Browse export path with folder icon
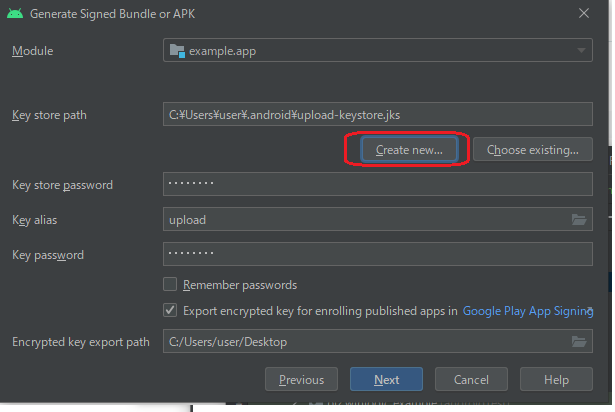Screen dimensions: 615x412 click(579, 342)
